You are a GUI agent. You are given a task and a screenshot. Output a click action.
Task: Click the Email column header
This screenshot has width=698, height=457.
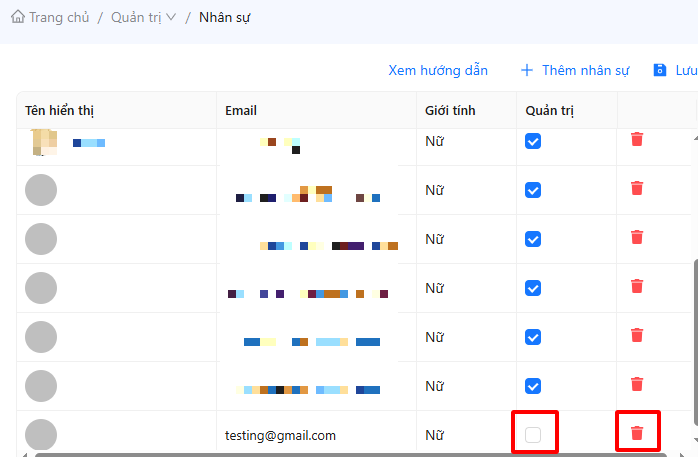pyautogui.click(x=241, y=110)
